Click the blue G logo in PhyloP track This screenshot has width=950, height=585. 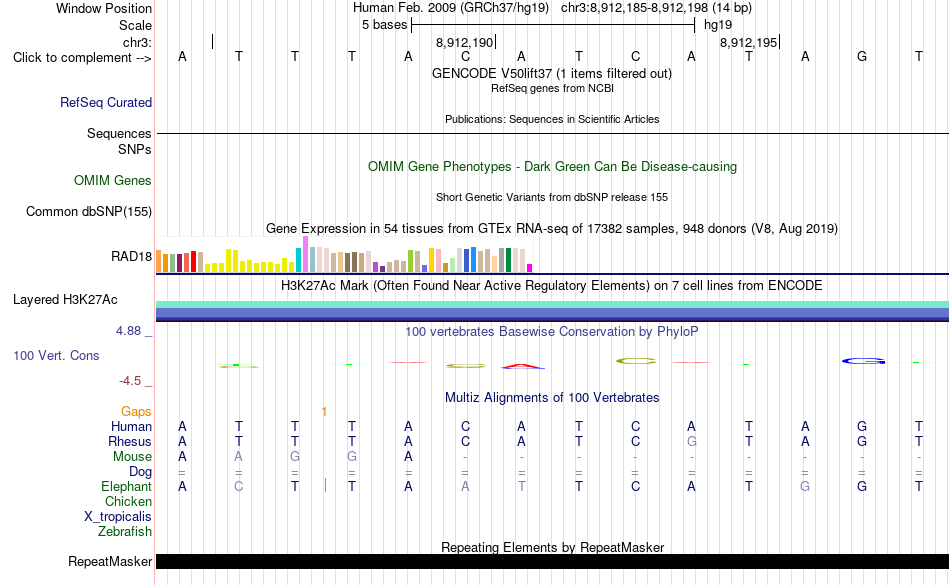[863, 361]
